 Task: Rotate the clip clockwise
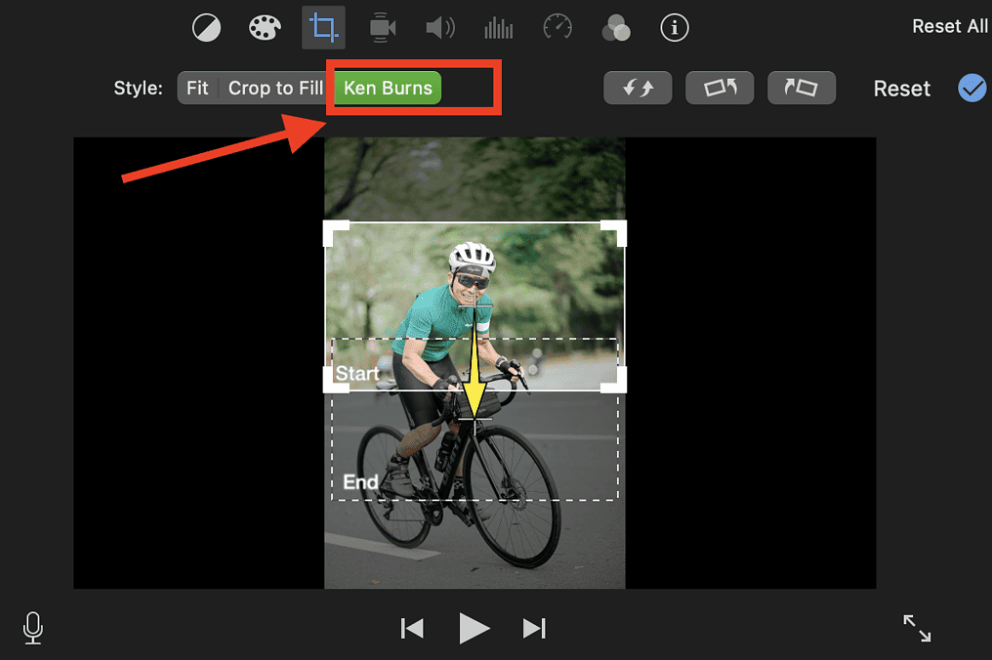[802, 88]
